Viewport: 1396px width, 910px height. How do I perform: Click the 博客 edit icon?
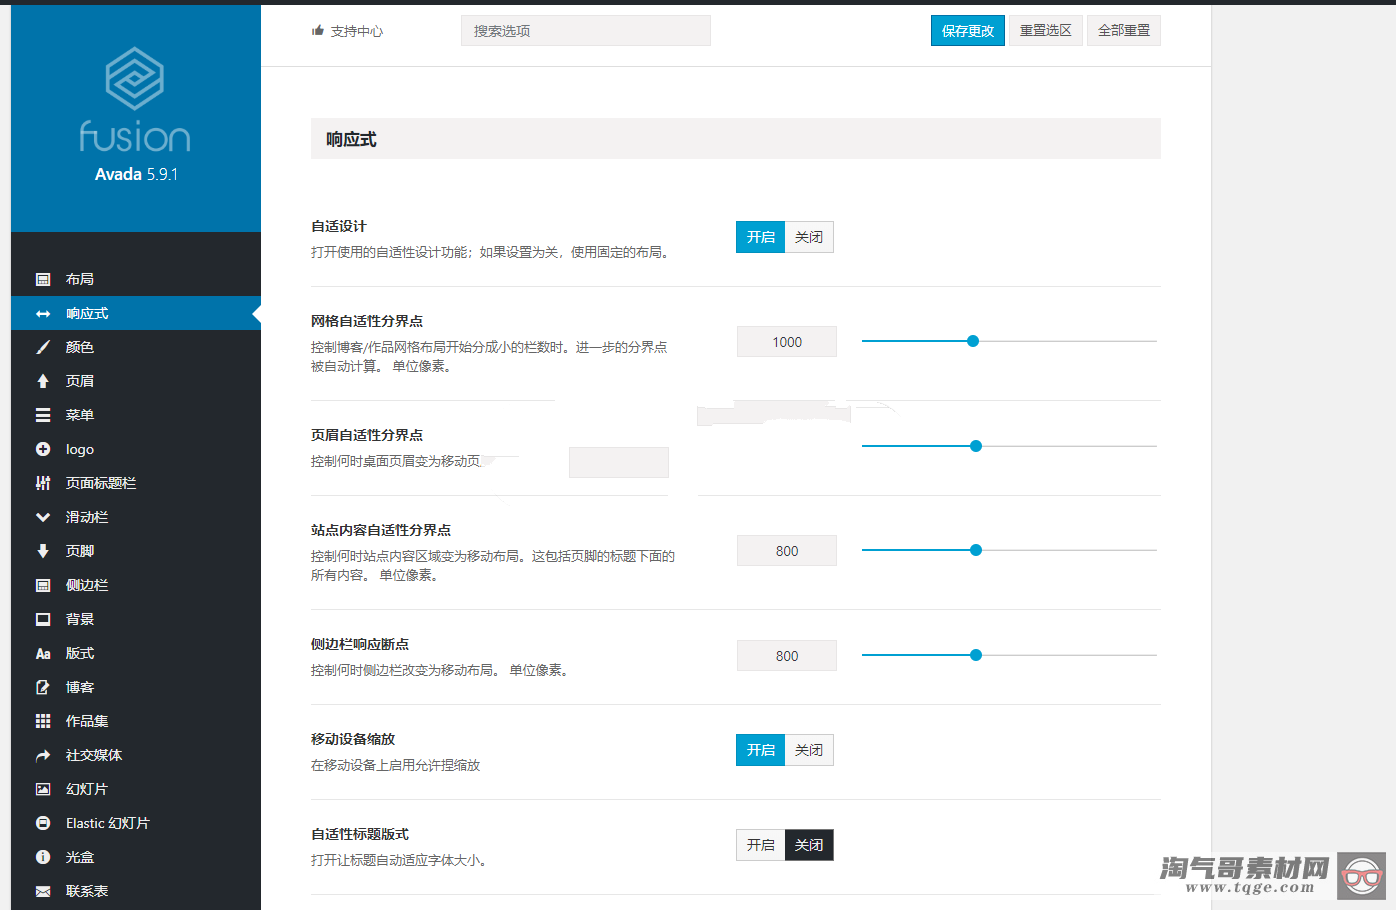[43, 687]
